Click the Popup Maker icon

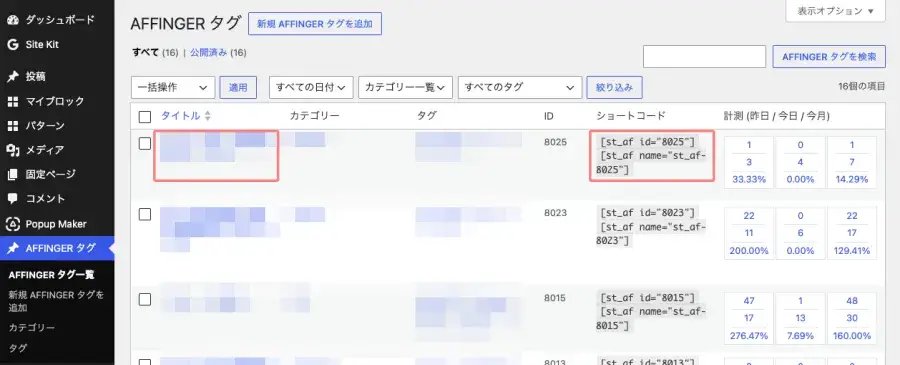13,224
